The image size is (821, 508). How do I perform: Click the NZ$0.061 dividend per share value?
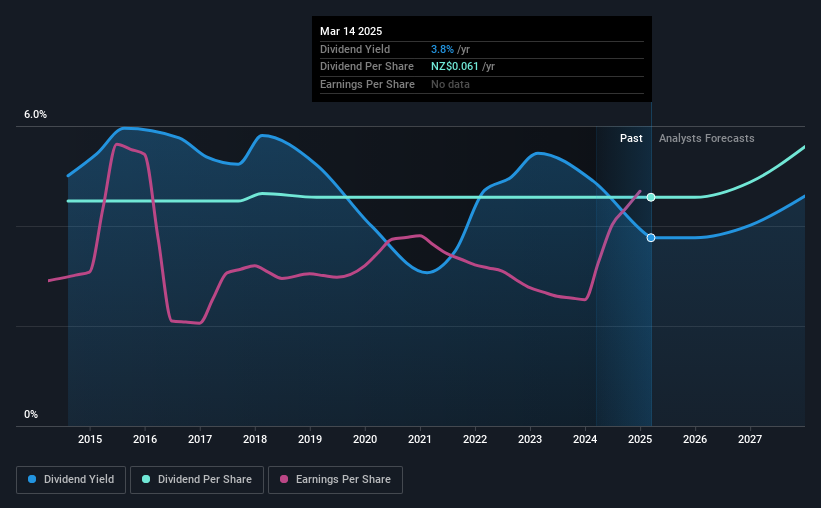454,67
